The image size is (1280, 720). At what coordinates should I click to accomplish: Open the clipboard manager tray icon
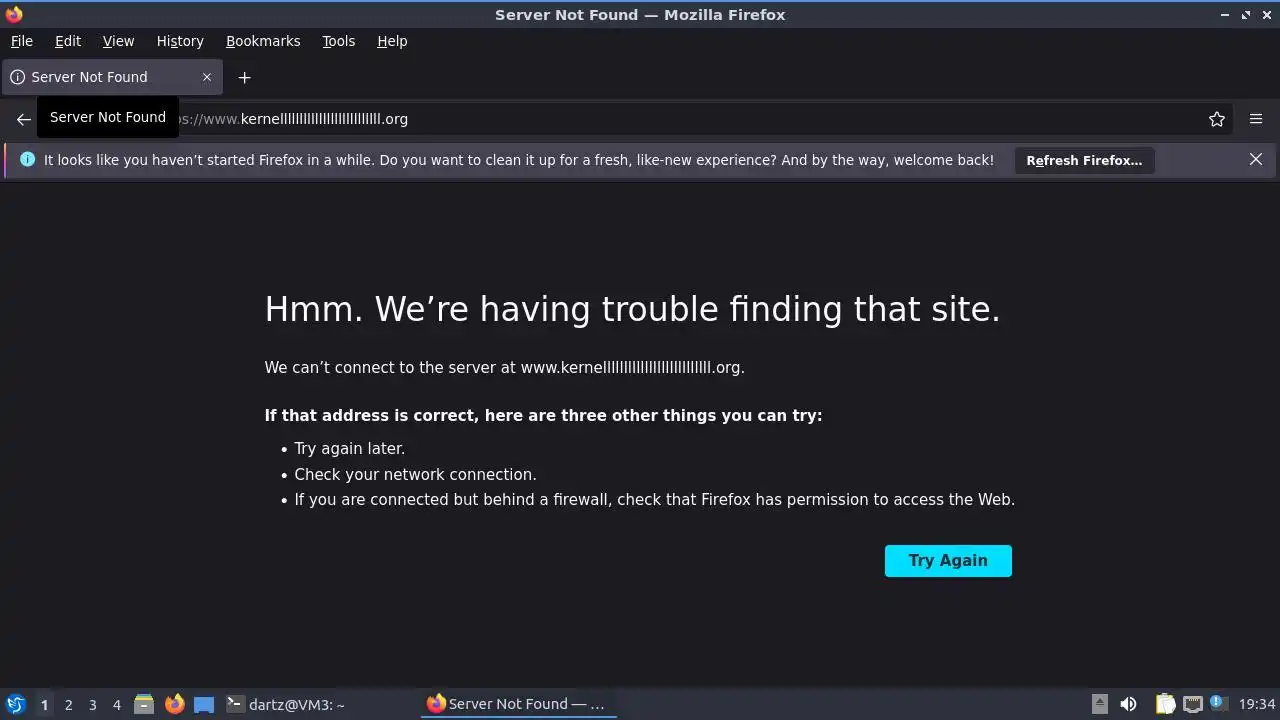click(x=1165, y=704)
